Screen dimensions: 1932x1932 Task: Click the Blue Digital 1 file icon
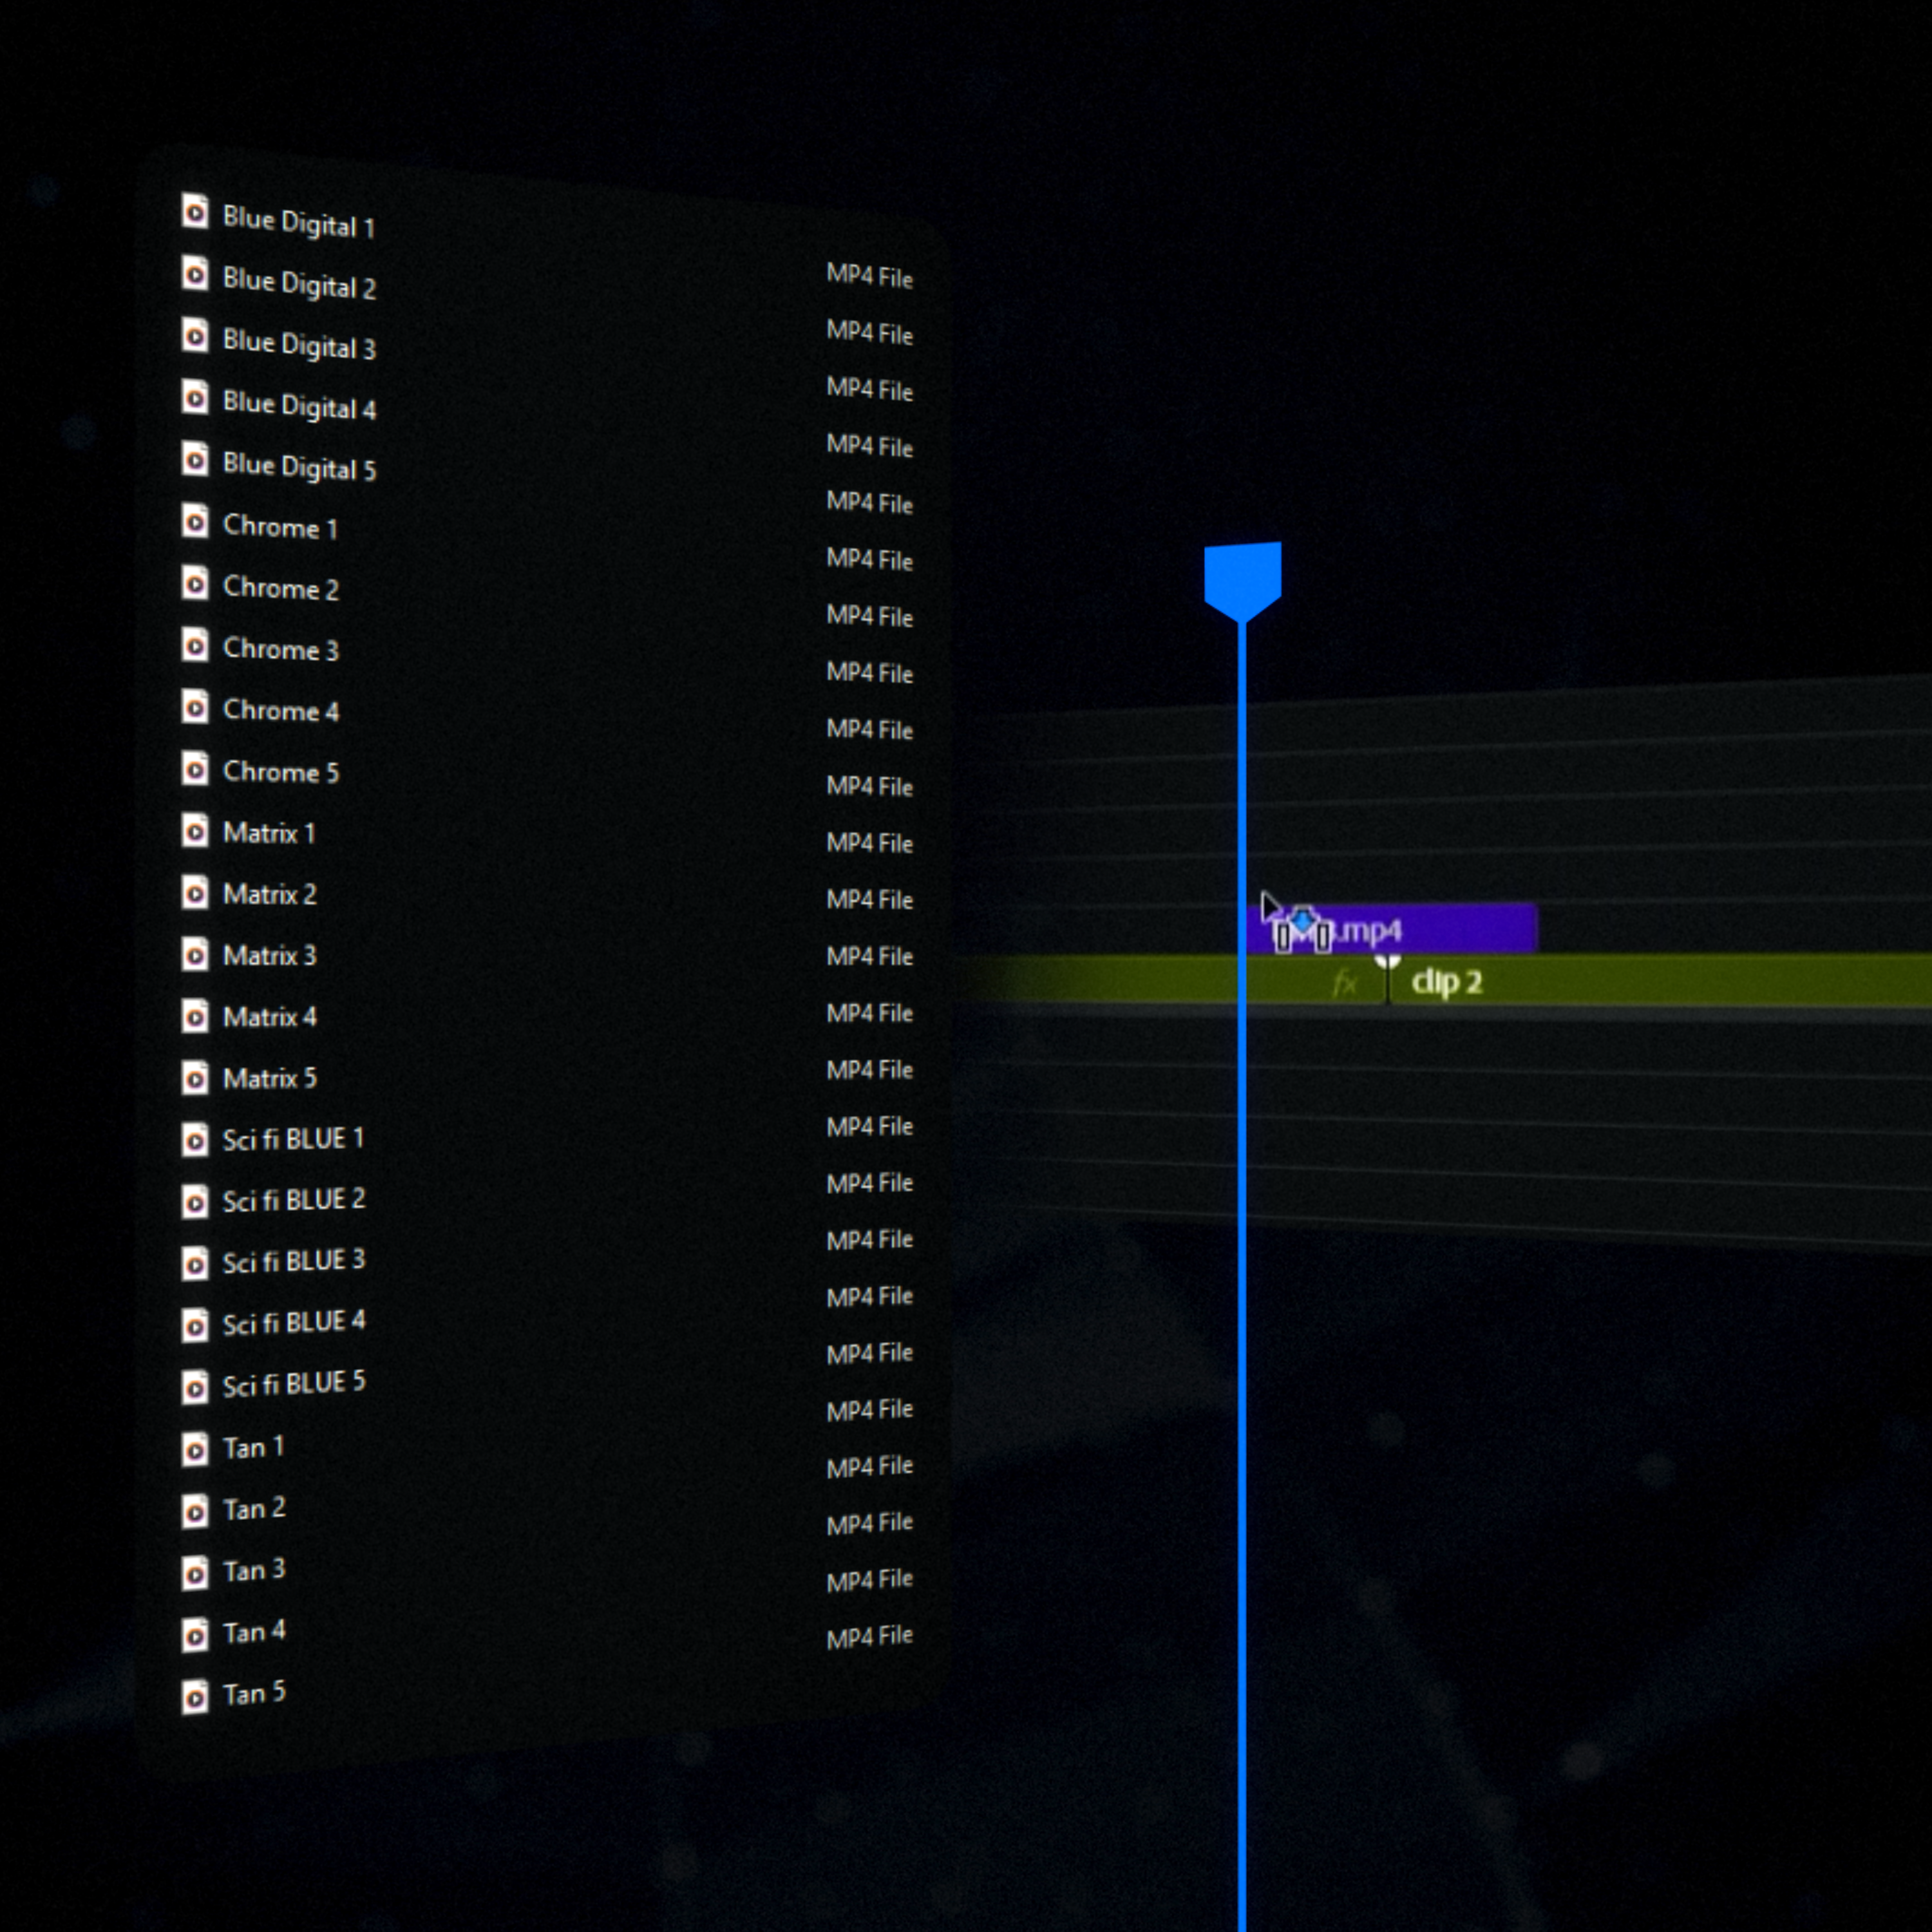click(195, 212)
